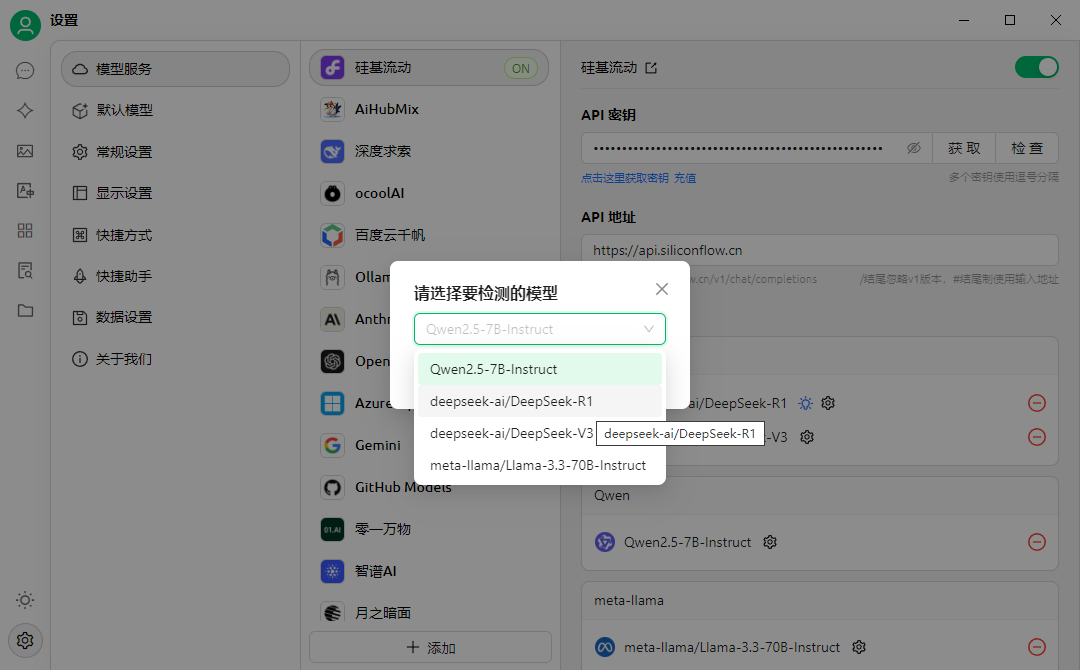Collapse the model selection combo box arrow
This screenshot has height=670, width=1080.
click(x=649, y=329)
